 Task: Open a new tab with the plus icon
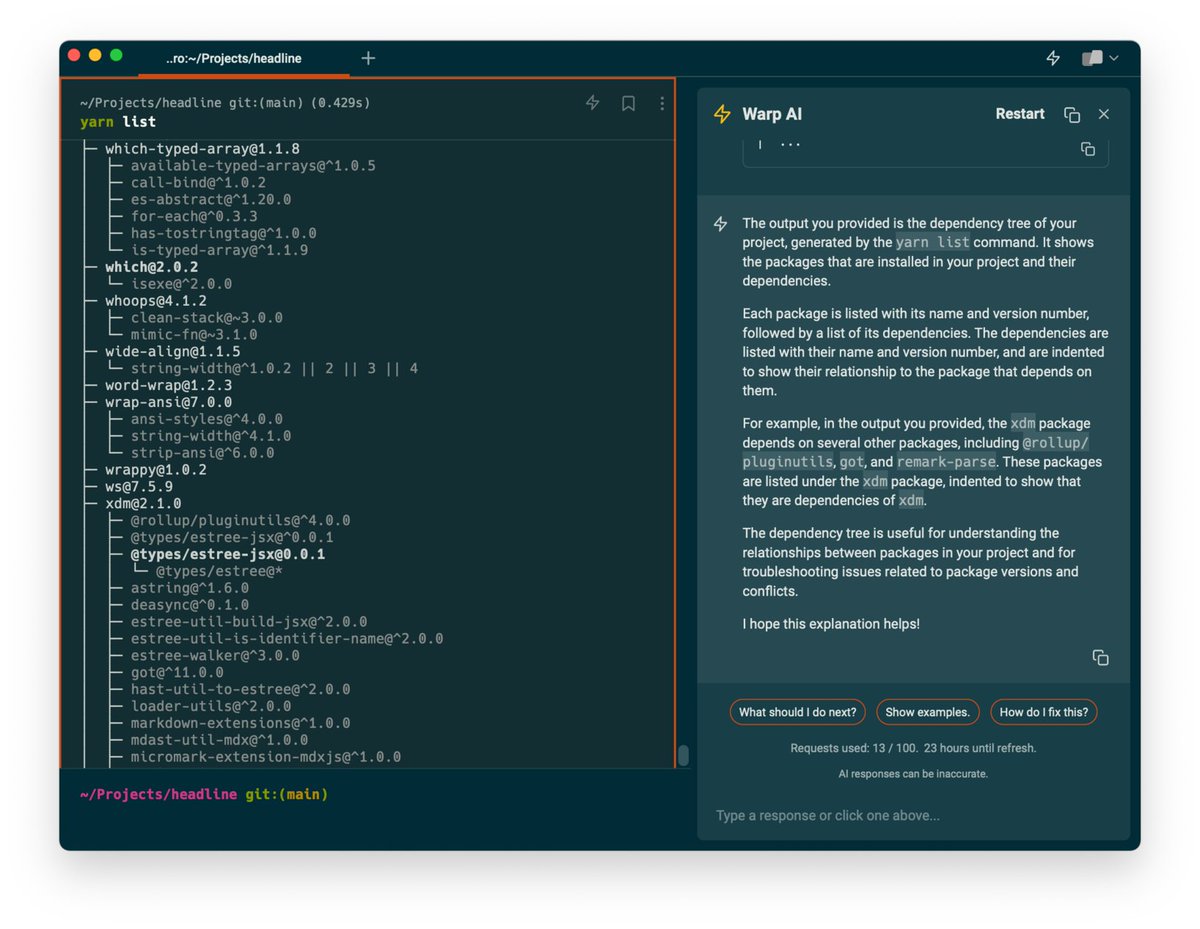(x=368, y=58)
